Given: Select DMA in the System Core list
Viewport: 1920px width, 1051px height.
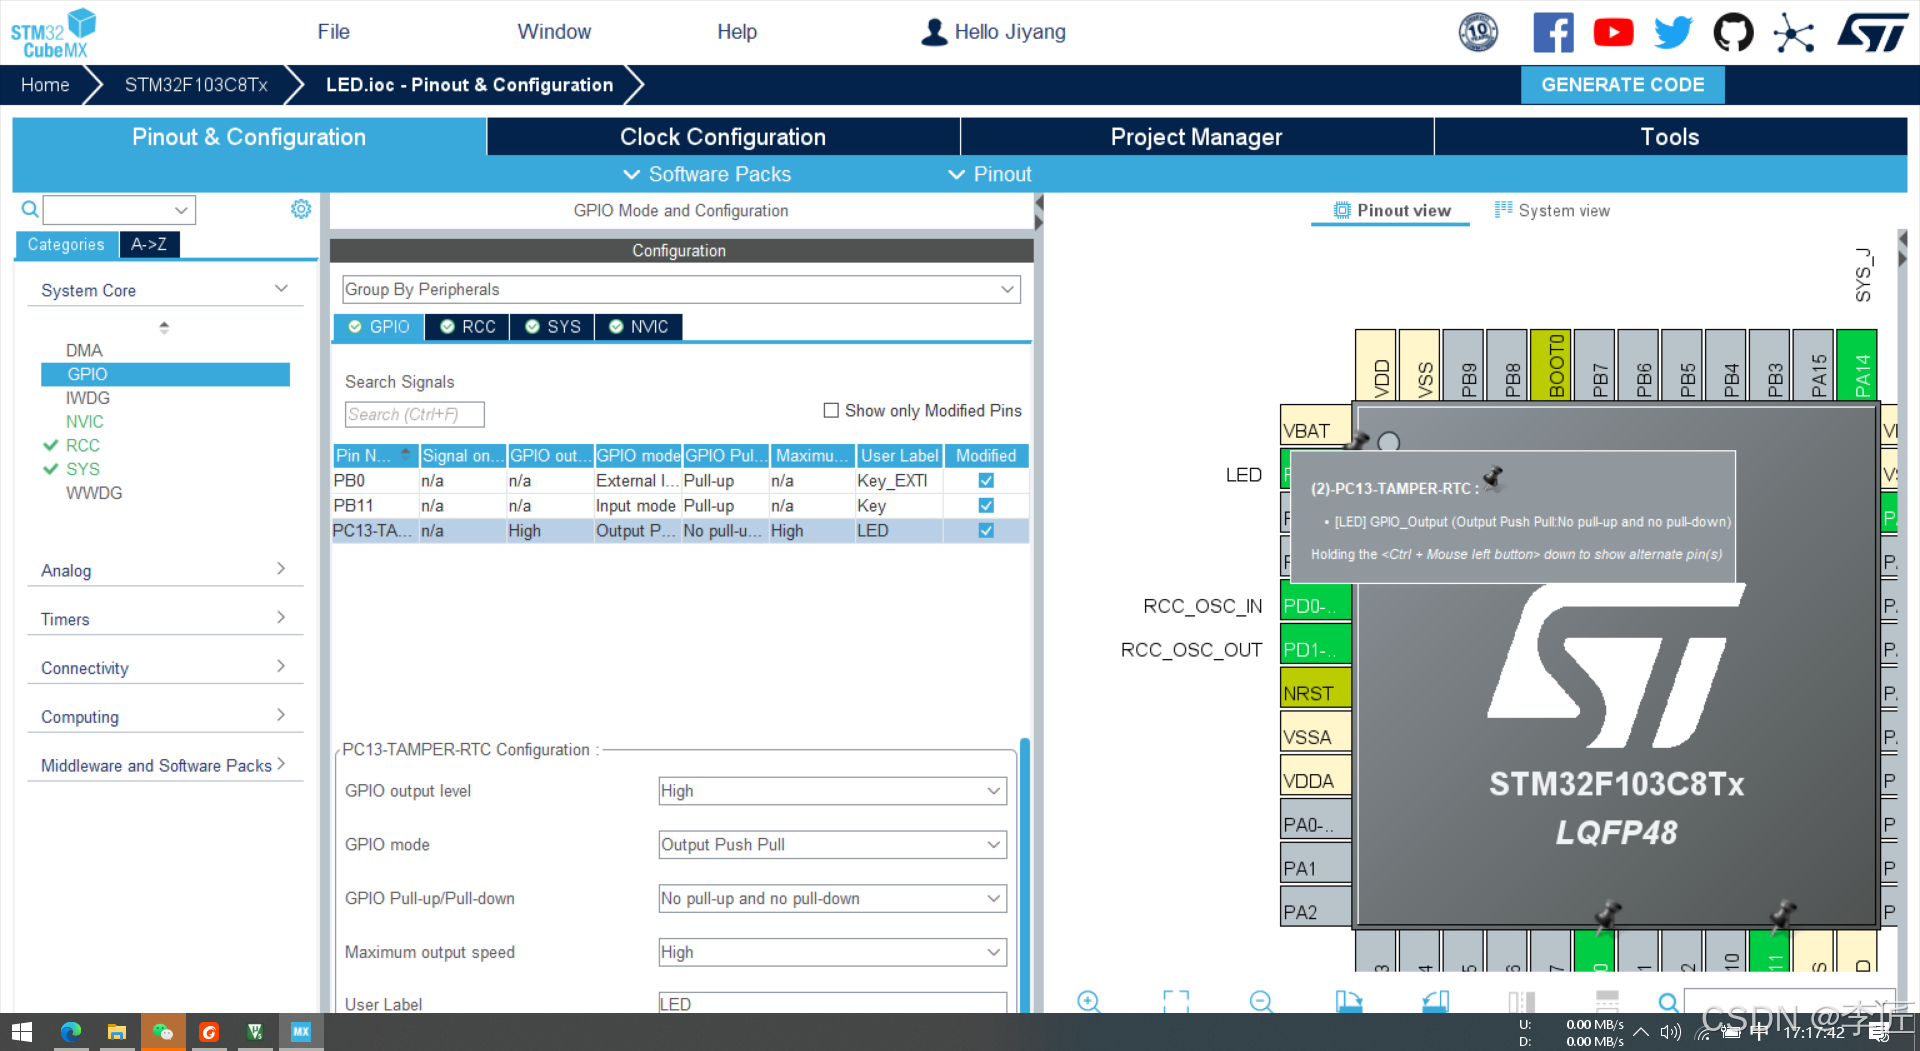Looking at the screenshot, I should pyautogui.click(x=84, y=350).
